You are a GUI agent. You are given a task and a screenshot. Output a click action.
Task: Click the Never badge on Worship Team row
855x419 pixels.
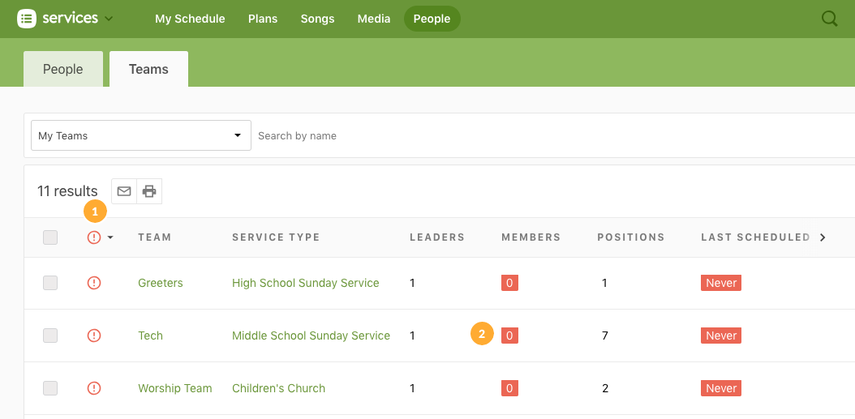(721, 388)
